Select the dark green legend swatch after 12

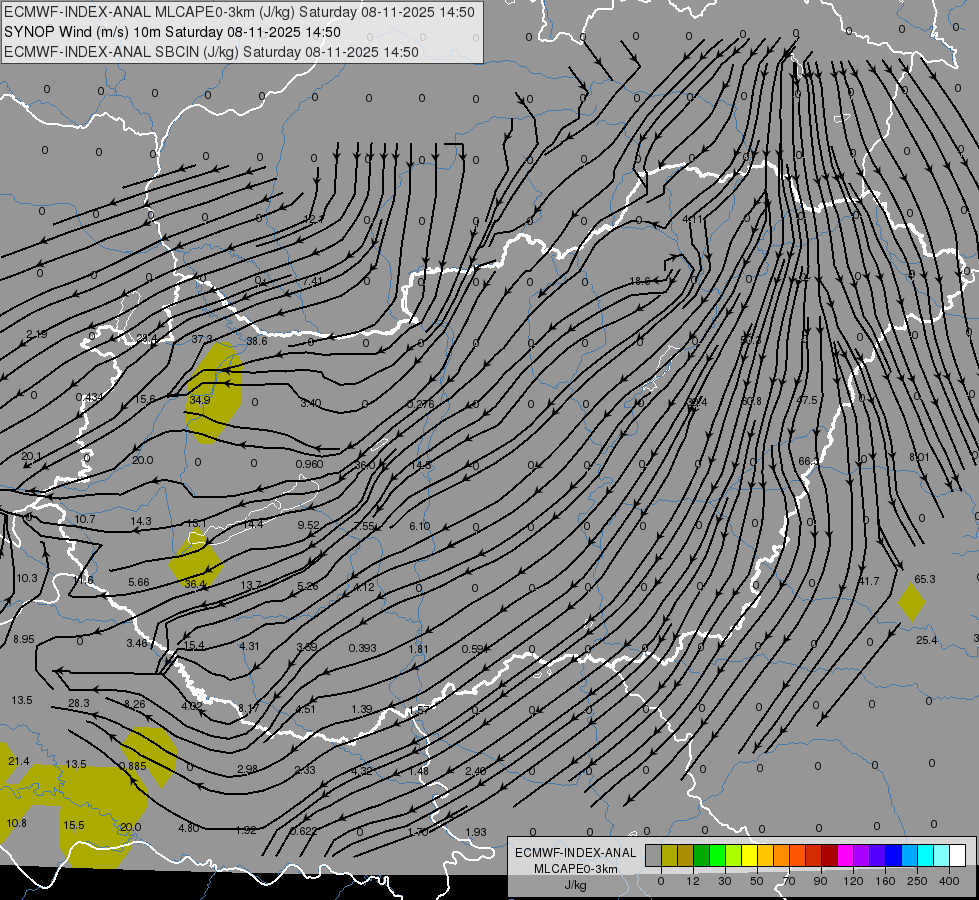pyautogui.click(x=701, y=856)
